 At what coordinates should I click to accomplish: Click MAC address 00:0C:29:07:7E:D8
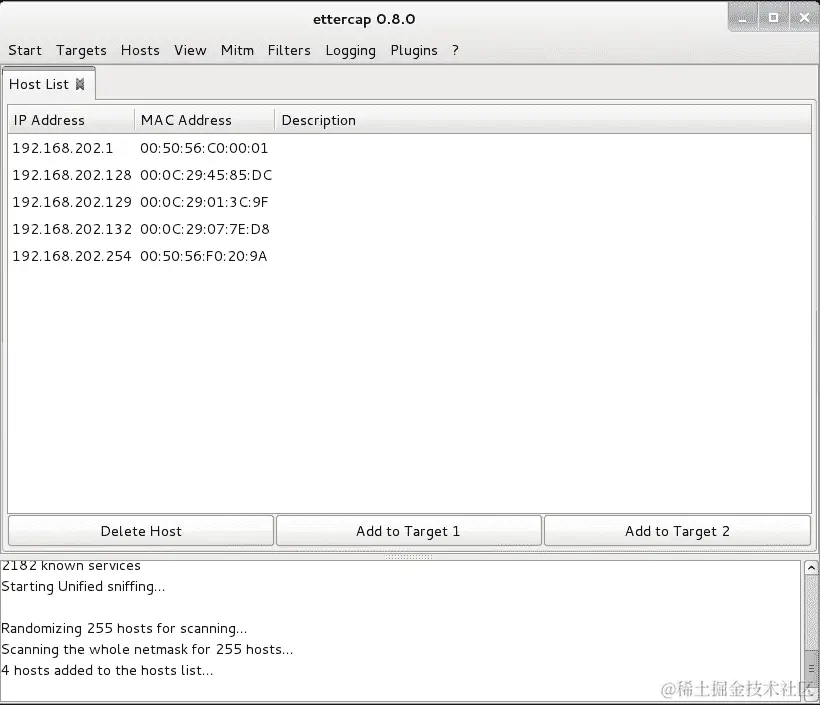[204, 229]
